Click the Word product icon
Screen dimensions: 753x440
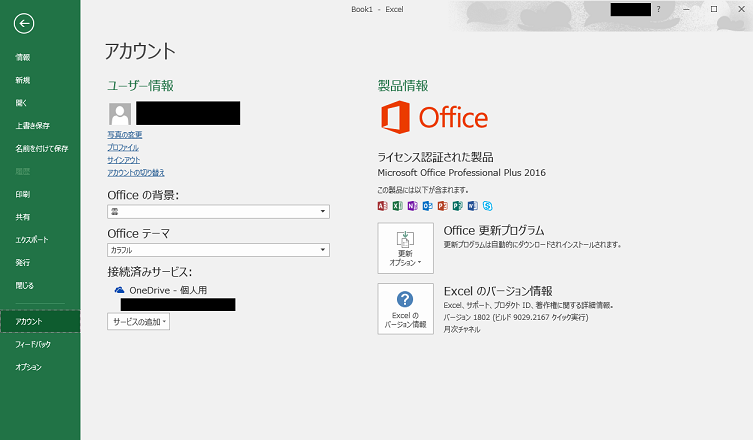[473, 206]
